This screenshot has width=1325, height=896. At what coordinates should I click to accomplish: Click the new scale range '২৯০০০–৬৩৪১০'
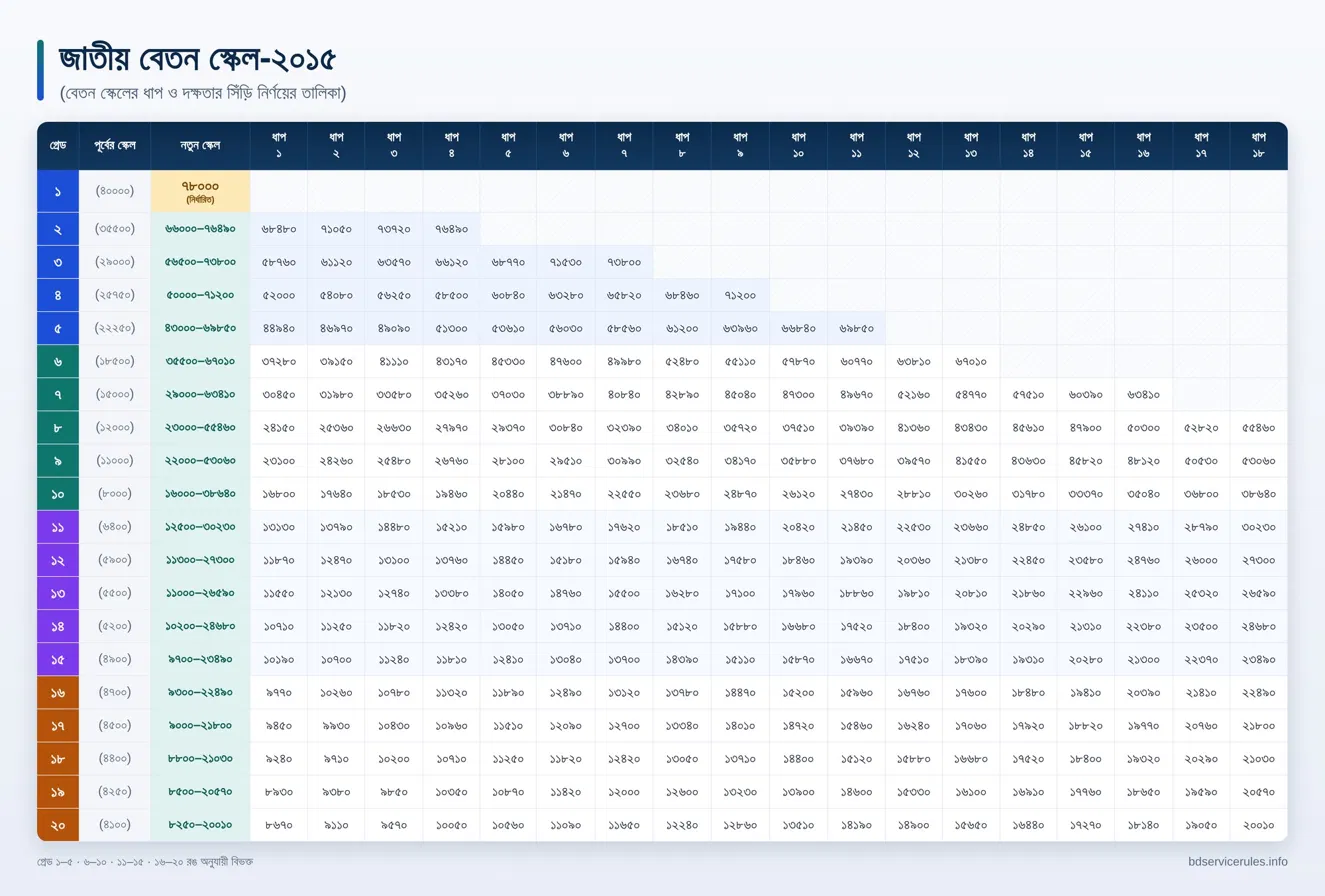point(200,394)
